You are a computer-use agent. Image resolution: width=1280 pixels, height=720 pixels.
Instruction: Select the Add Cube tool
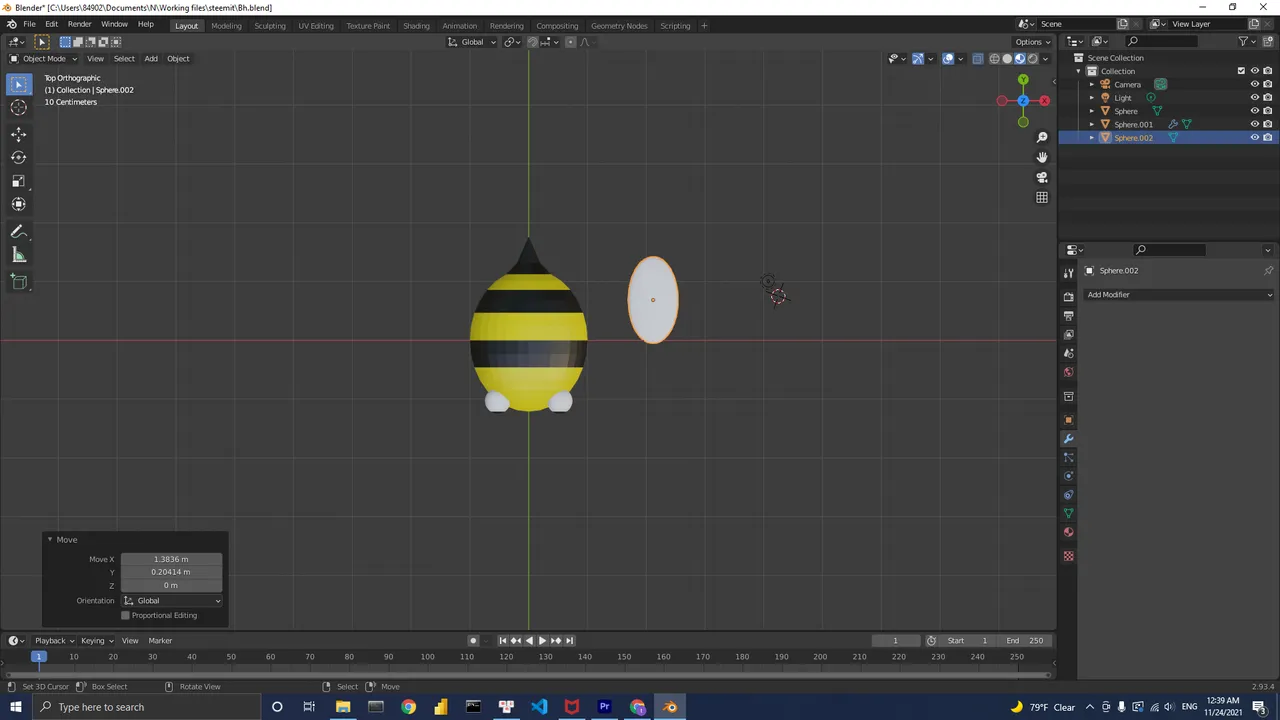[x=18, y=282]
